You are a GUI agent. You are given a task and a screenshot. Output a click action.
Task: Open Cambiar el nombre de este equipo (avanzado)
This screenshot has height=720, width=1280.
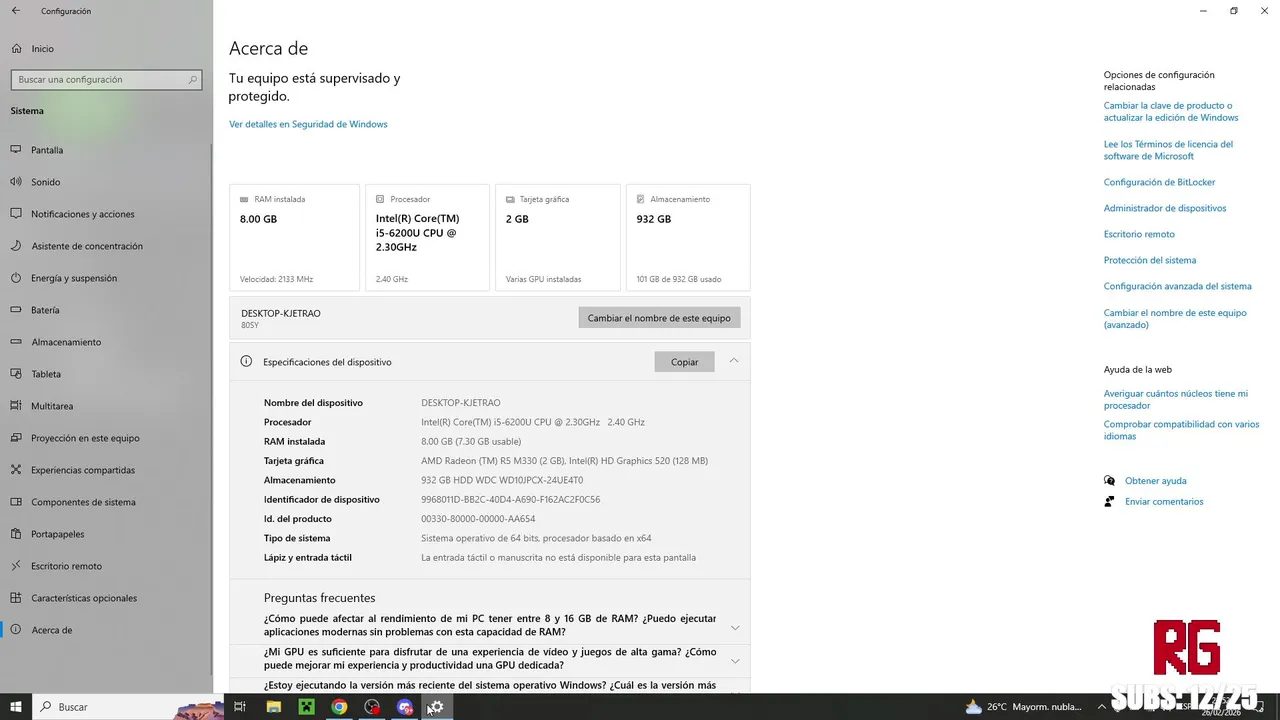[1175, 319]
